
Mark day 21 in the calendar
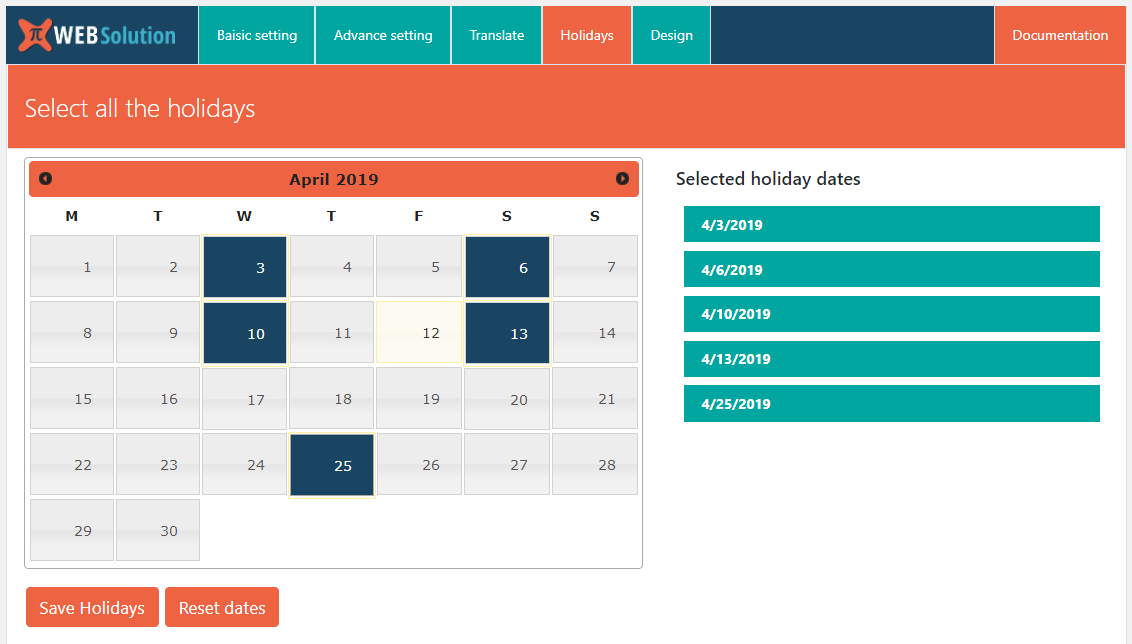595,399
